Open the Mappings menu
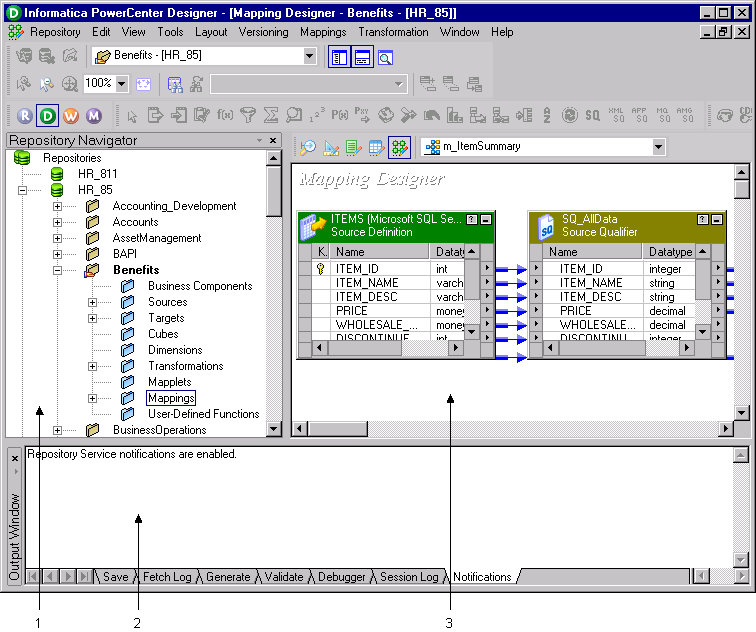Screen dimensions: 756x632 [323, 32]
